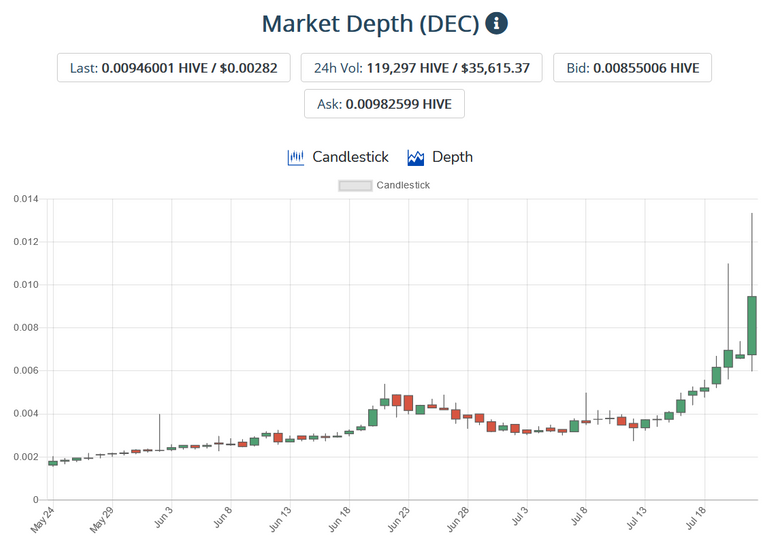Click the Jun 28 x-axis label
Screen dimensions: 768x542
pyautogui.click(x=457, y=519)
